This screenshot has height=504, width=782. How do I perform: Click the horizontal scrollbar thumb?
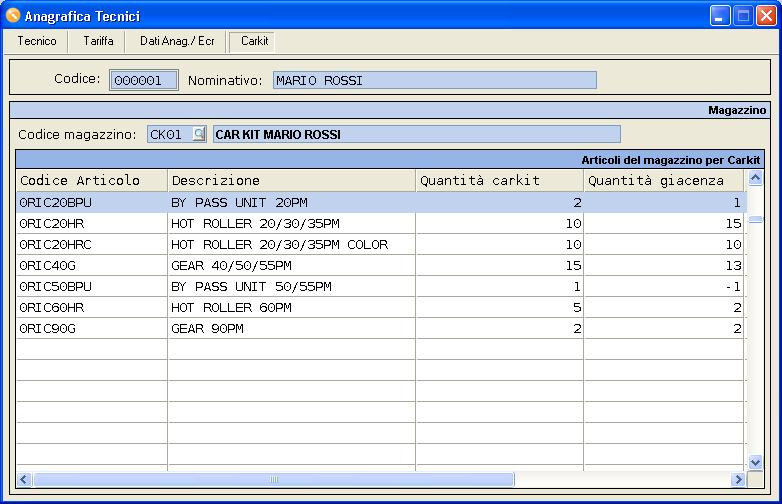click(x=273, y=480)
